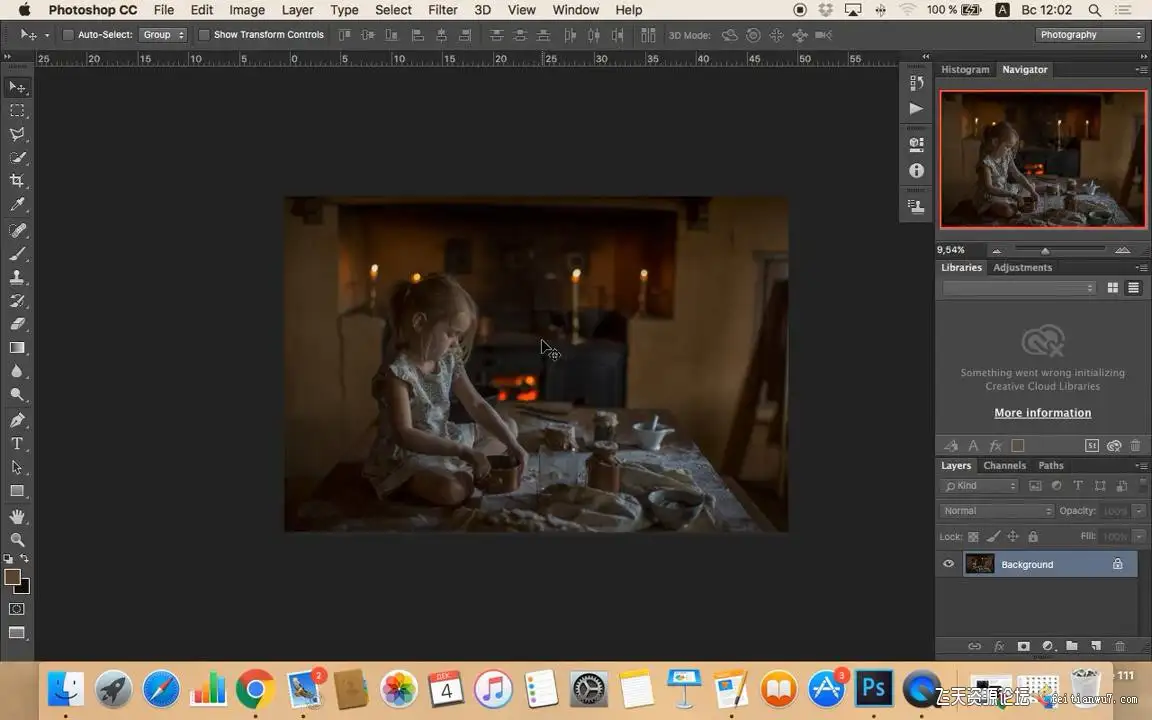Select the Horizontal Type tool
This screenshot has height=720, width=1152.
click(x=17, y=444)
